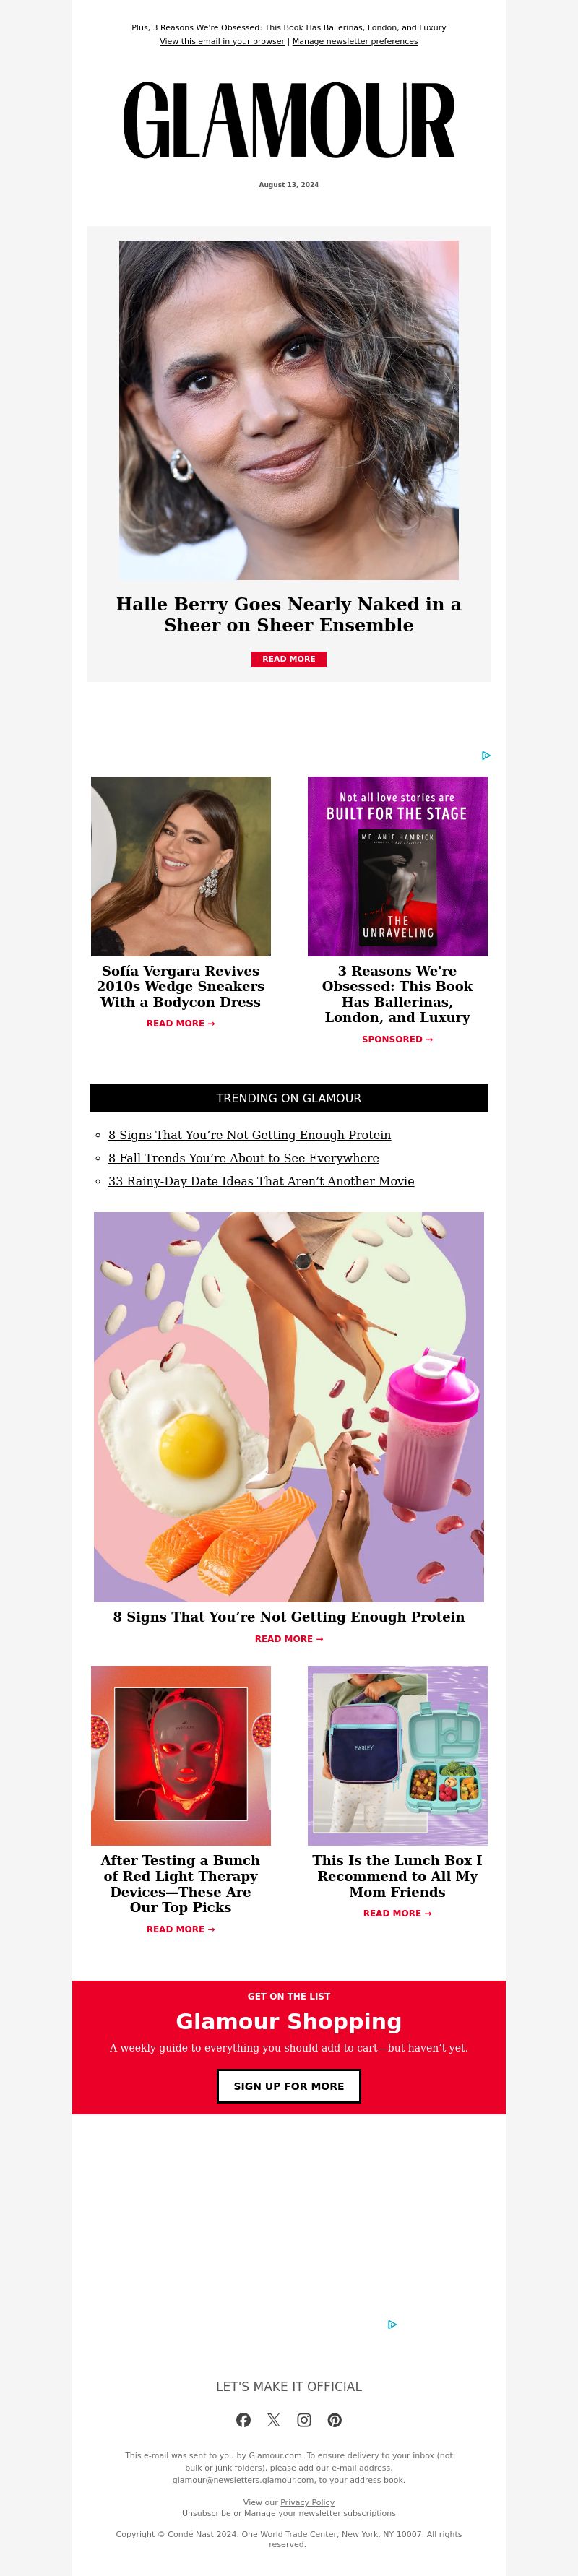The width and height of the screenshot is (578, 2576).
Task: Open 8 Fall Trends trending link
Action: [x=243, y=1158]
